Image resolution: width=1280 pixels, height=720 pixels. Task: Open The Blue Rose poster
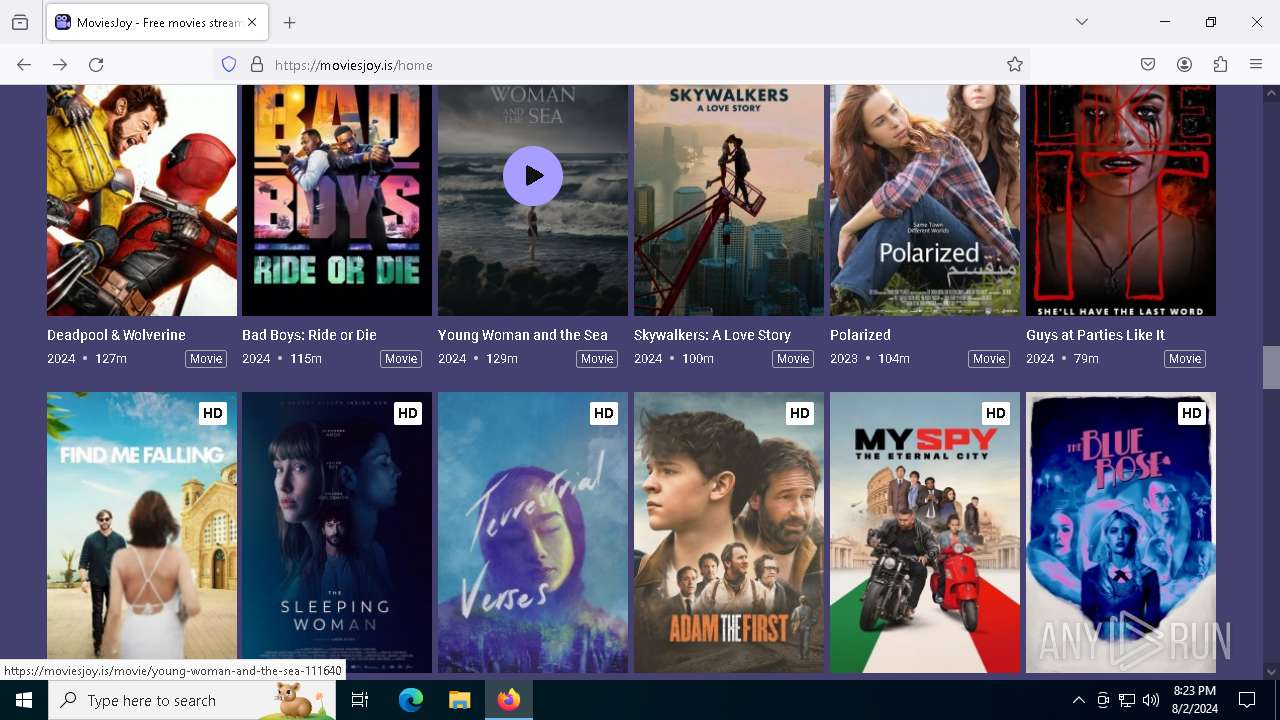coord(1121,532)
